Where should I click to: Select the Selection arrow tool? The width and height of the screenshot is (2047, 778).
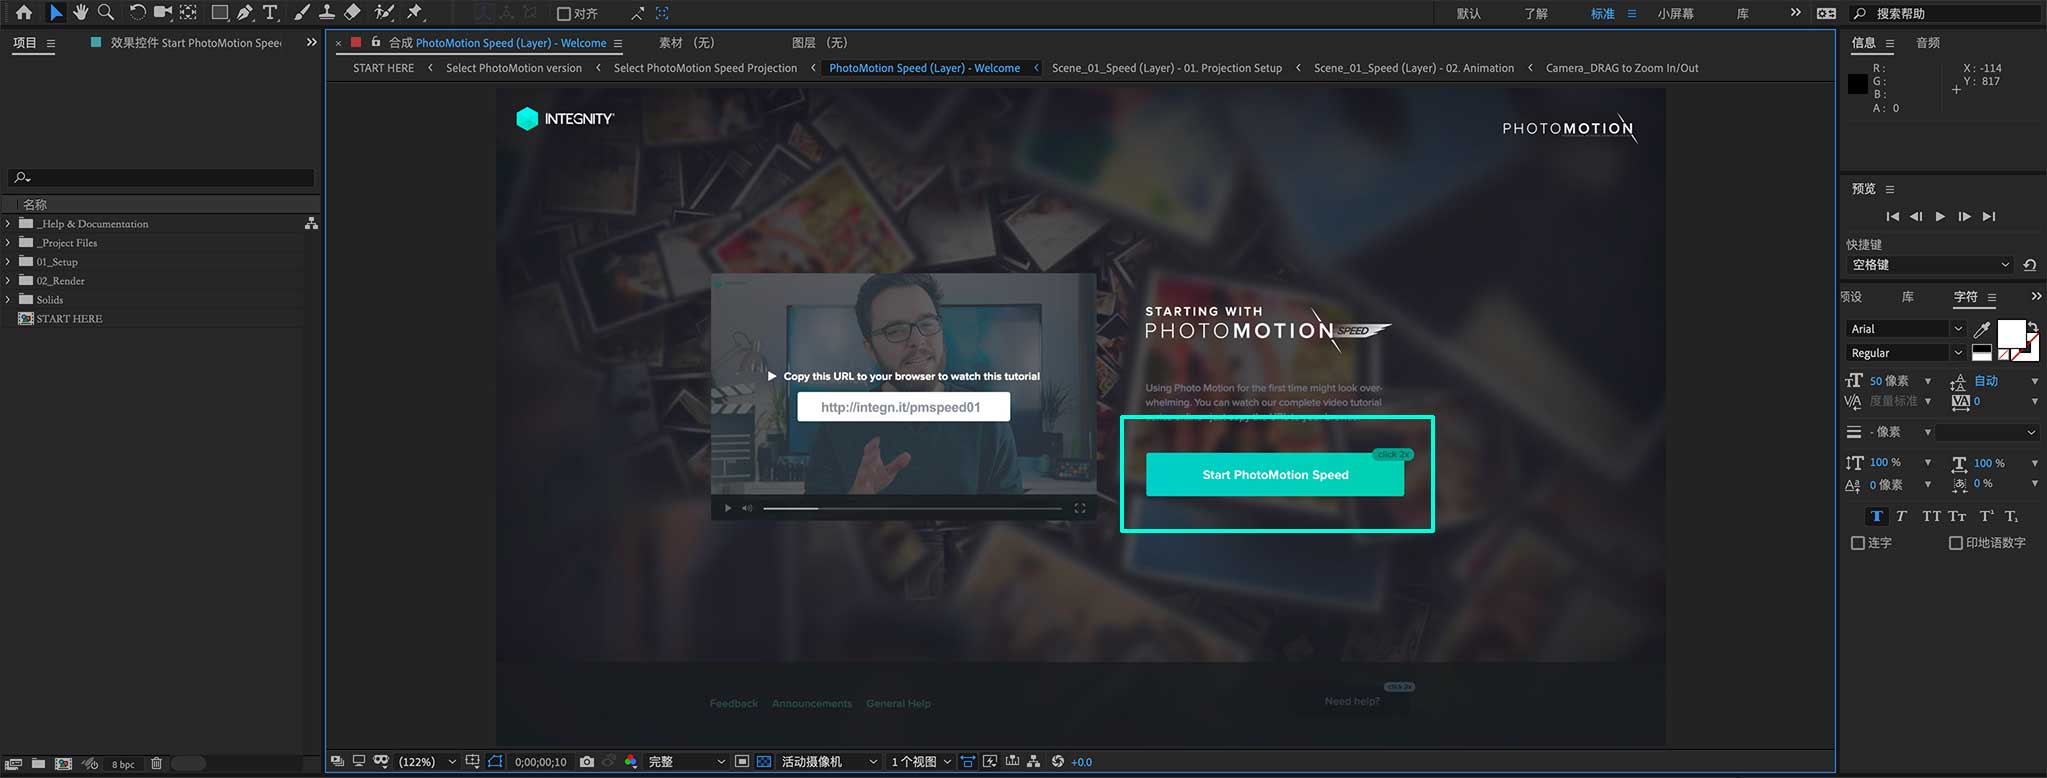[56, 13]
